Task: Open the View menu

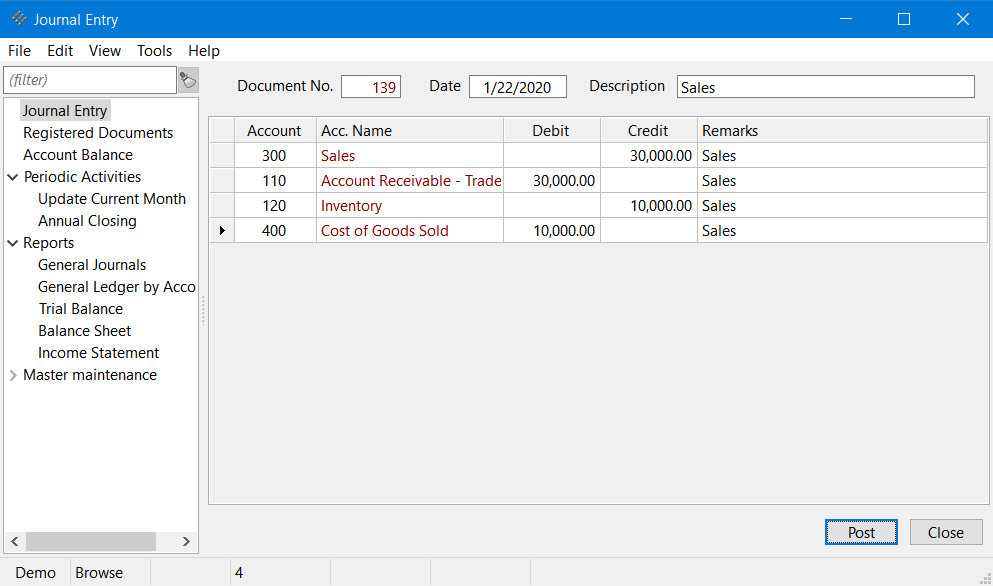Action: point(105,51)
